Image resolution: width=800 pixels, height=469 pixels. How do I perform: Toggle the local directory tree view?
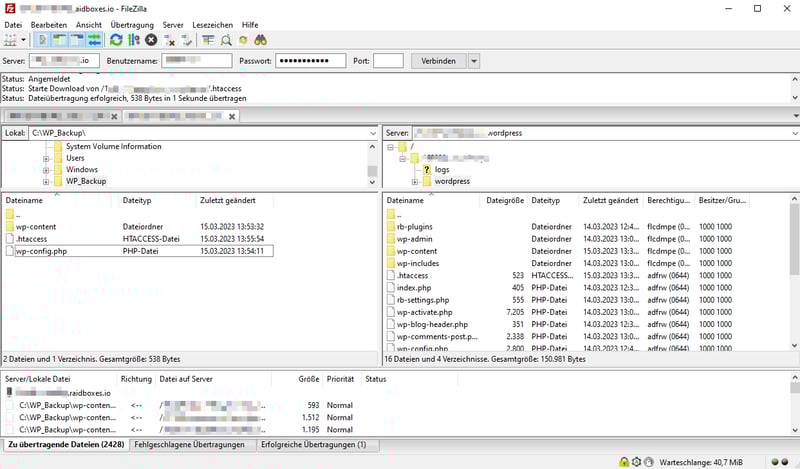coord(60,40)
